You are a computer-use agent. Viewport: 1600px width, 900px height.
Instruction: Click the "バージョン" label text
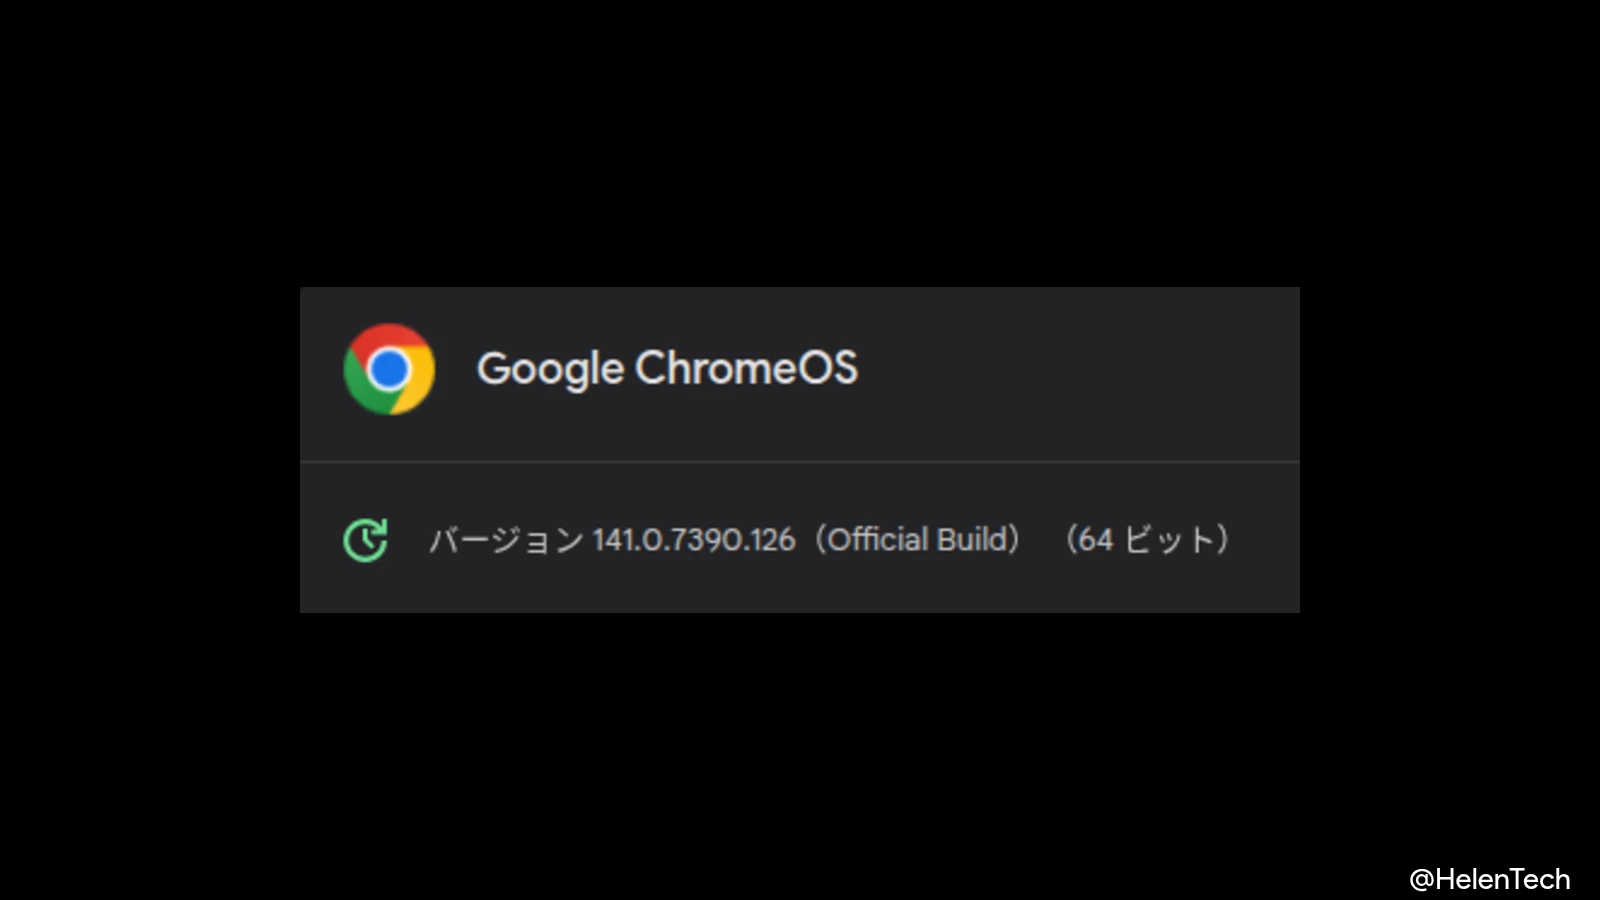click(x=506, y=540)
